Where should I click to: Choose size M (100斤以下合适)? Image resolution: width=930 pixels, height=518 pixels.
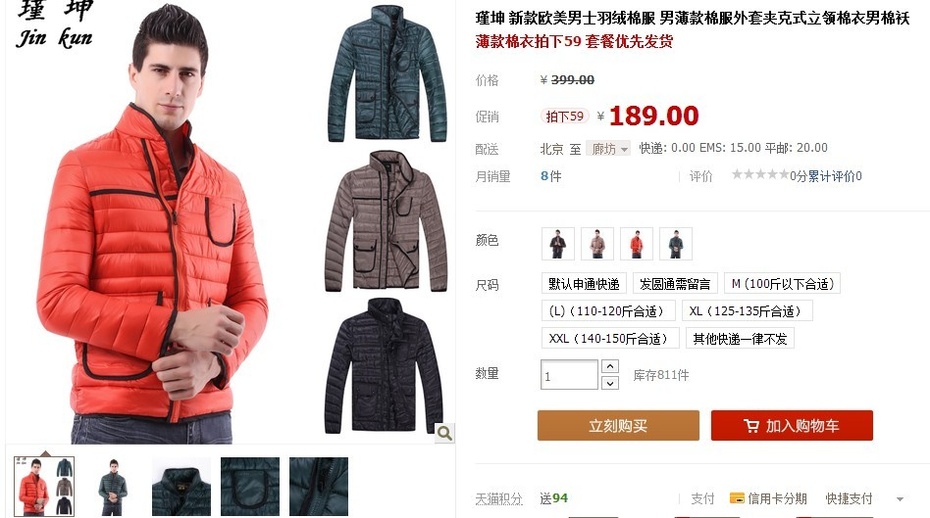tap(782, 284)
